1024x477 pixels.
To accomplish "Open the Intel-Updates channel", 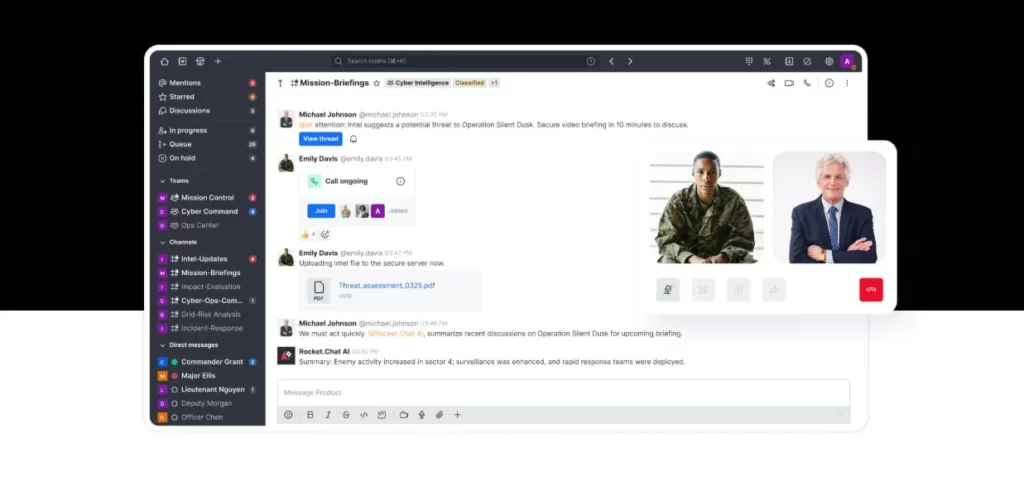I will click(207, 259).
